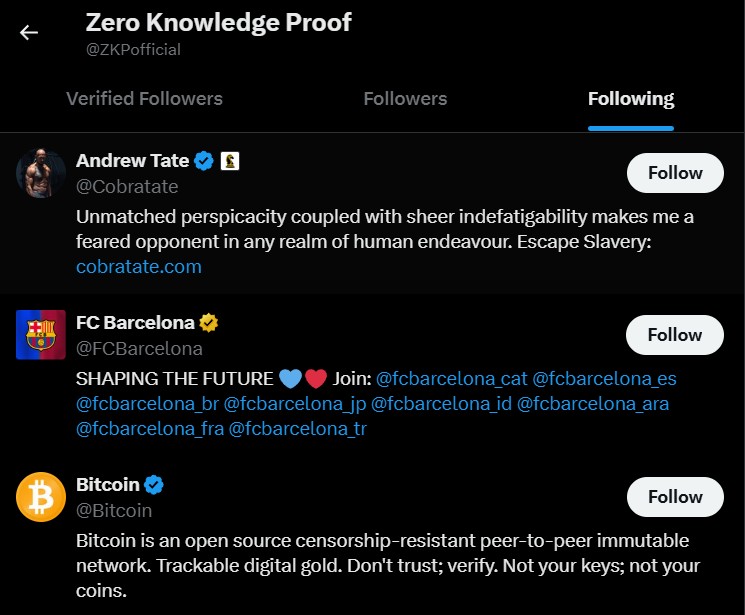Visit the @fcbarcelona_jp mention
Image resolution: width=745 pixels, height=615 pixels.
pyautogui.click(x=293, y=404)
